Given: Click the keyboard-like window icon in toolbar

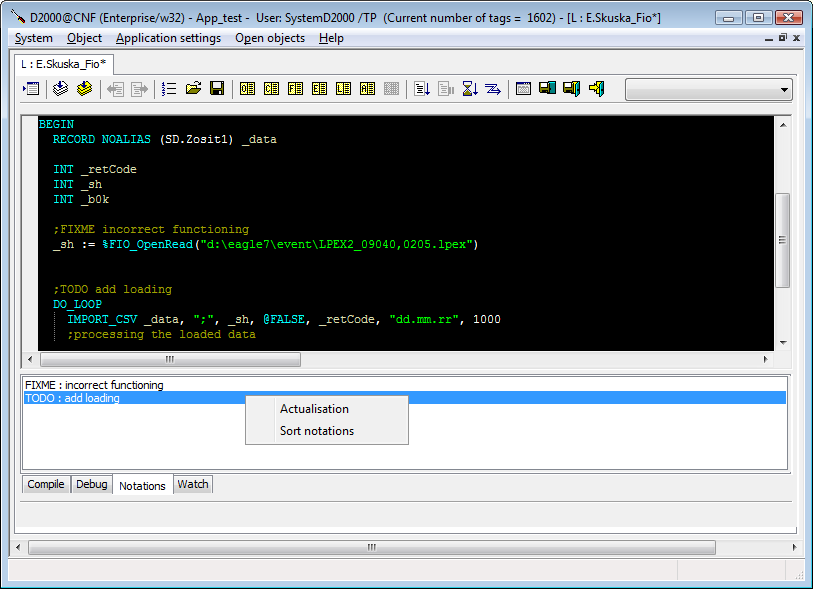Looking at the screenshot, I should click(523, 89).
